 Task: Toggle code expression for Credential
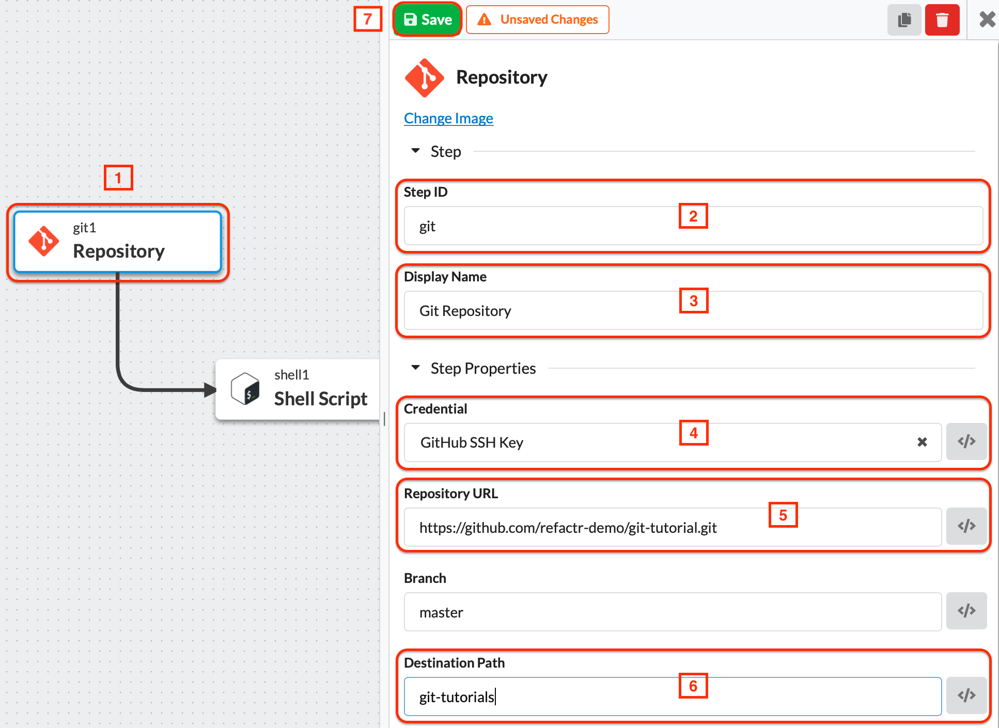[x=966, y=441]
